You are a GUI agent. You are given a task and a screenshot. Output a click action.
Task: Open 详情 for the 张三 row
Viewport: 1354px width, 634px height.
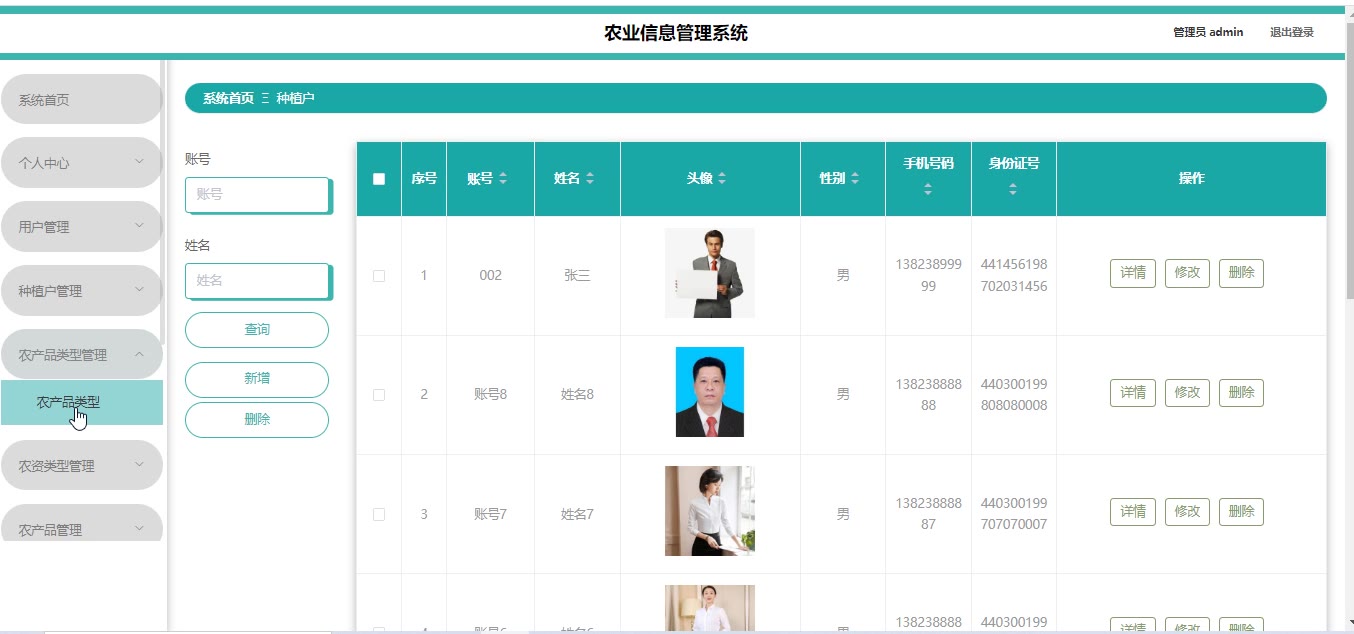pos(1133,273)
